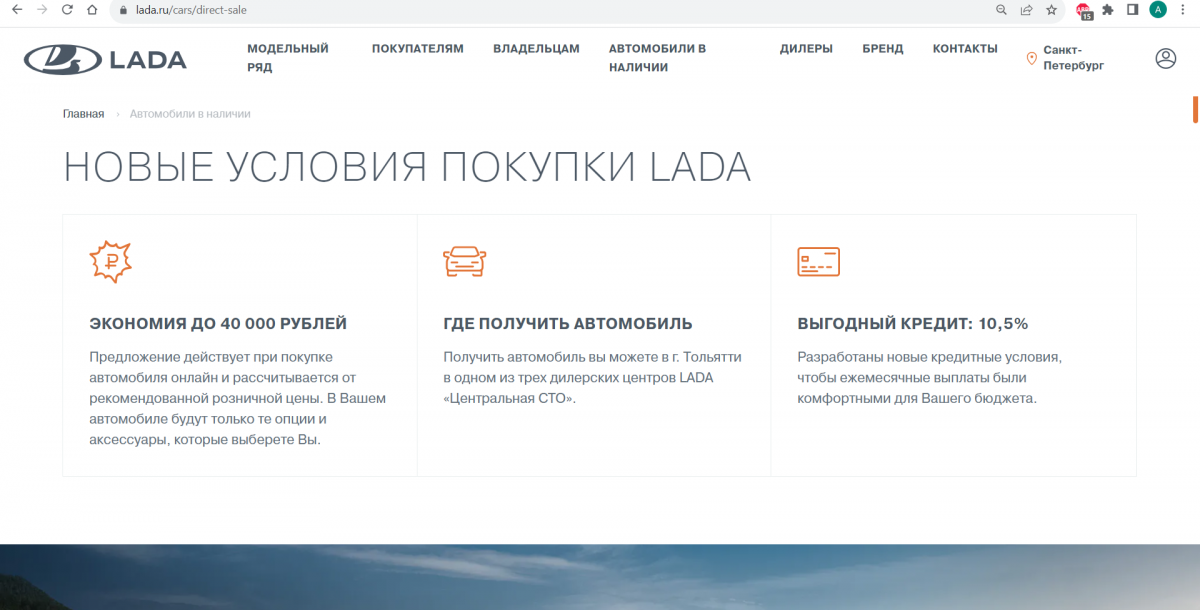
Task: Click the landscape banner image below cards
Action: coord(600,577)
